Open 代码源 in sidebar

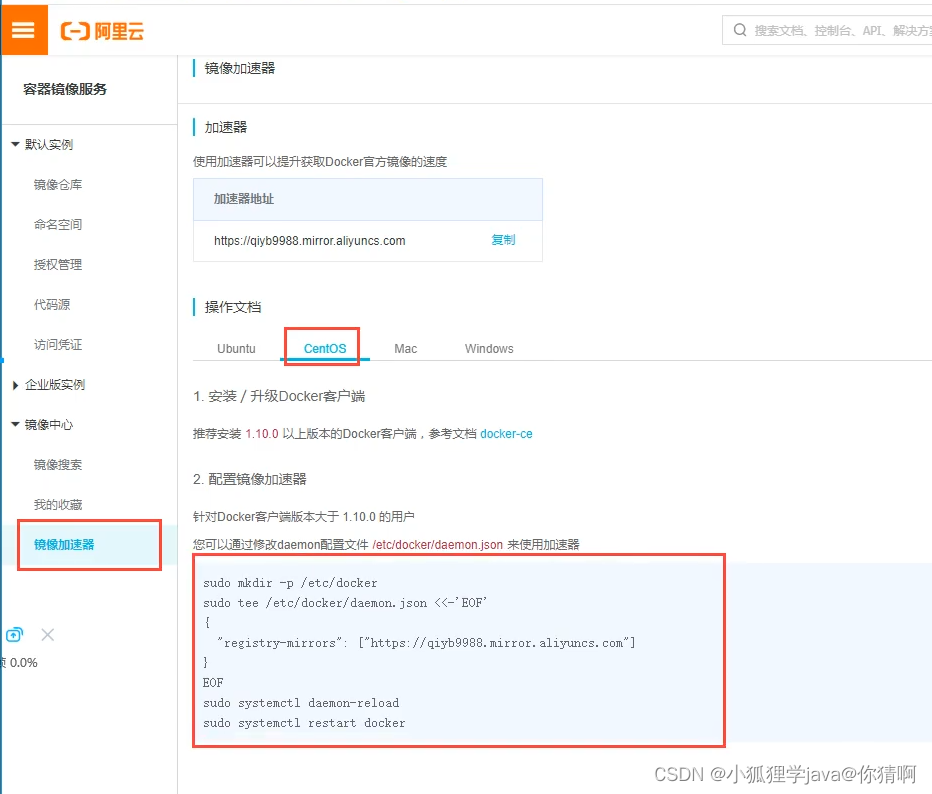(52, 305)
